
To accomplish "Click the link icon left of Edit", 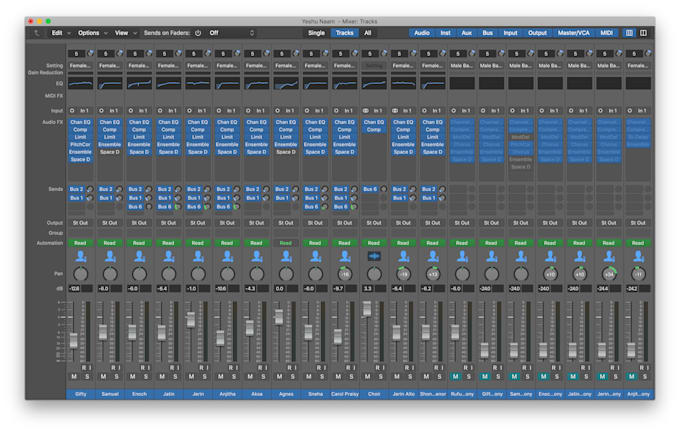I will (x=37, y=33).
